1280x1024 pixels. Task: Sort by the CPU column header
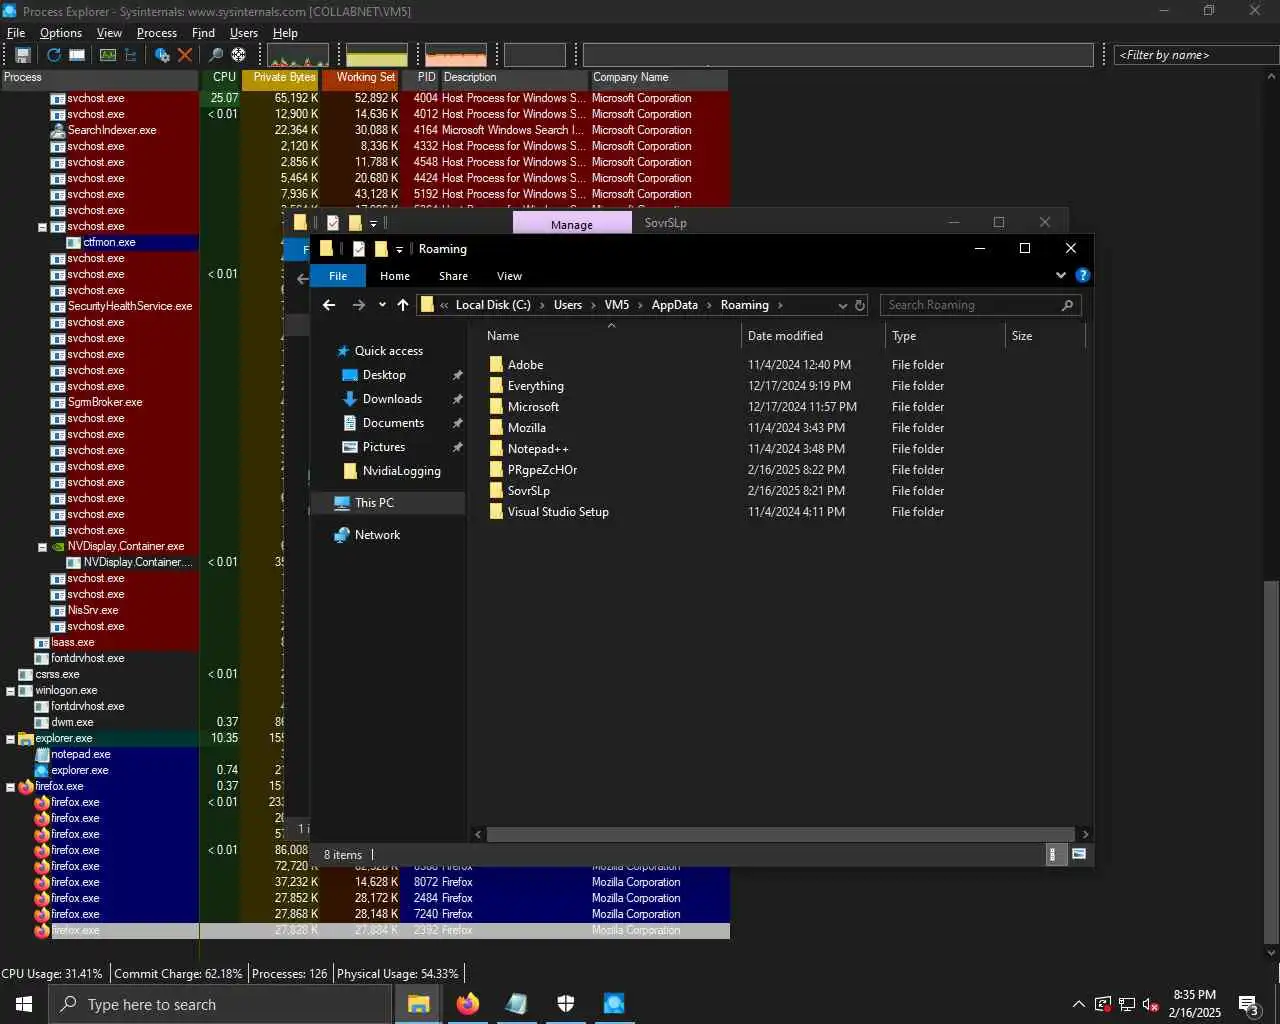tap(221, 77)
